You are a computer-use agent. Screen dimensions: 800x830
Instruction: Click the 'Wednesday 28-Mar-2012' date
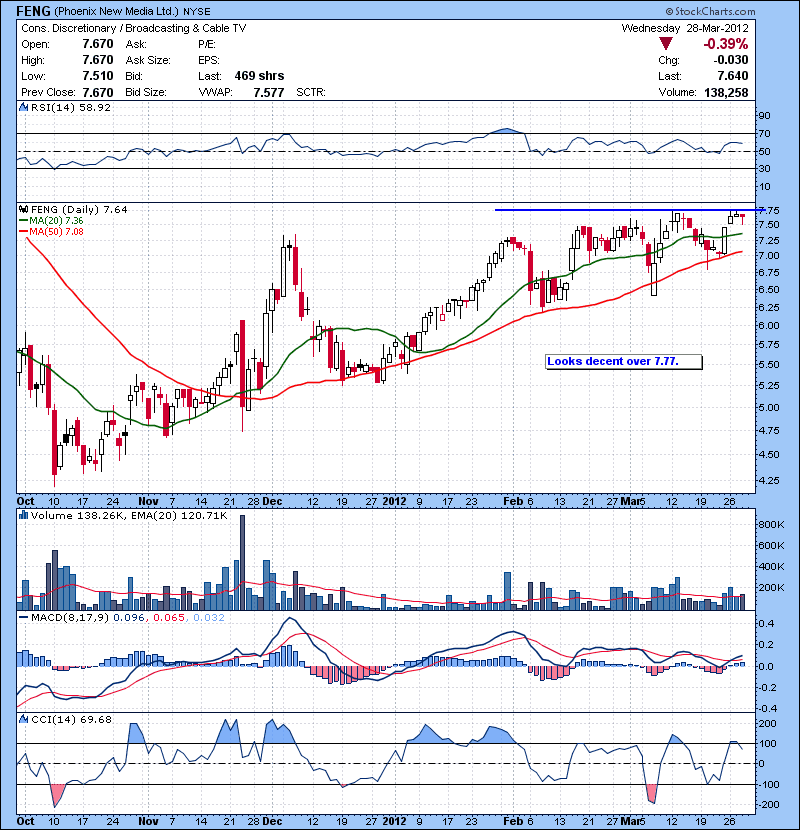click(685, 28)
